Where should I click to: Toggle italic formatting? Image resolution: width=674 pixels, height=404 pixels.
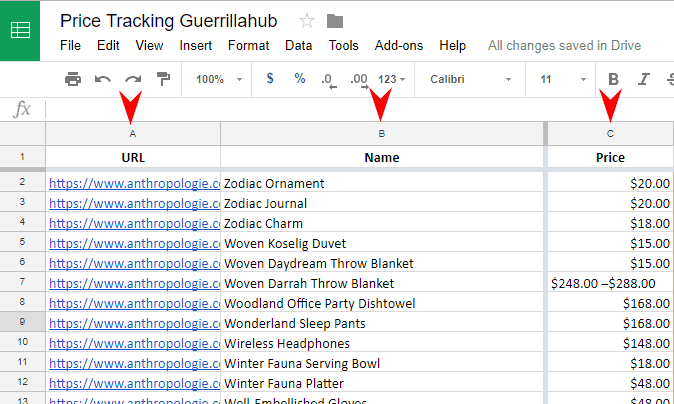644,79
